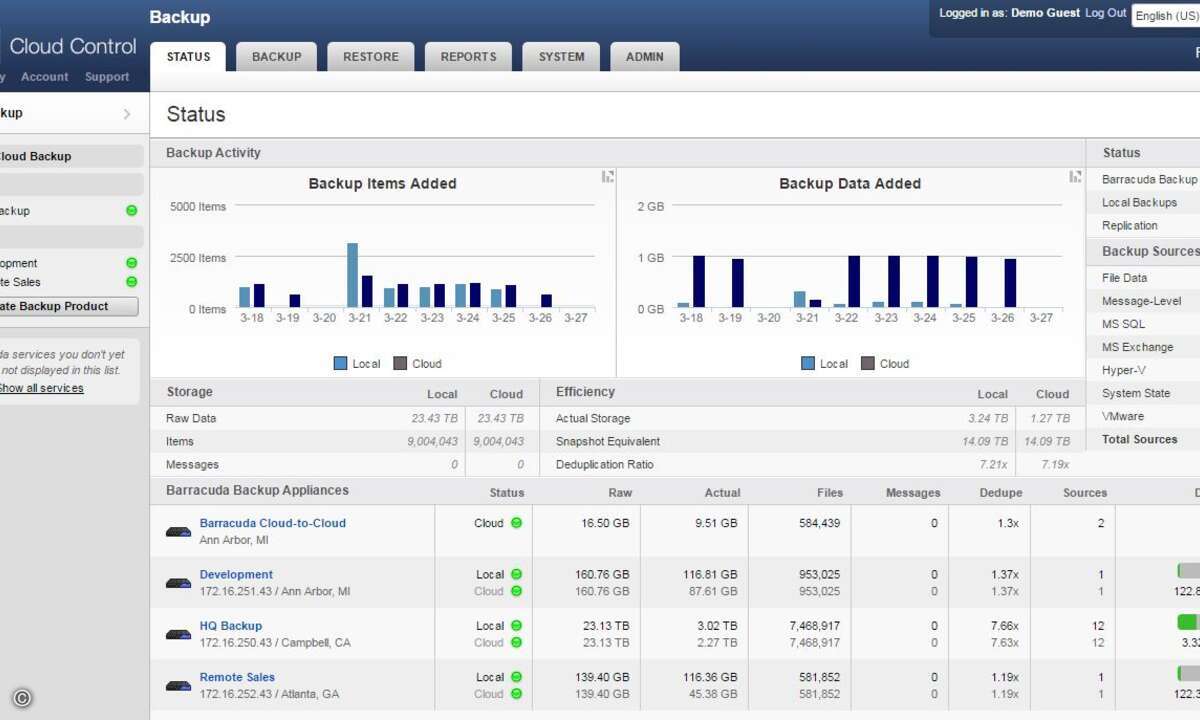Open the ADMIN tab
1200x720 pixels.
(644, 57)
